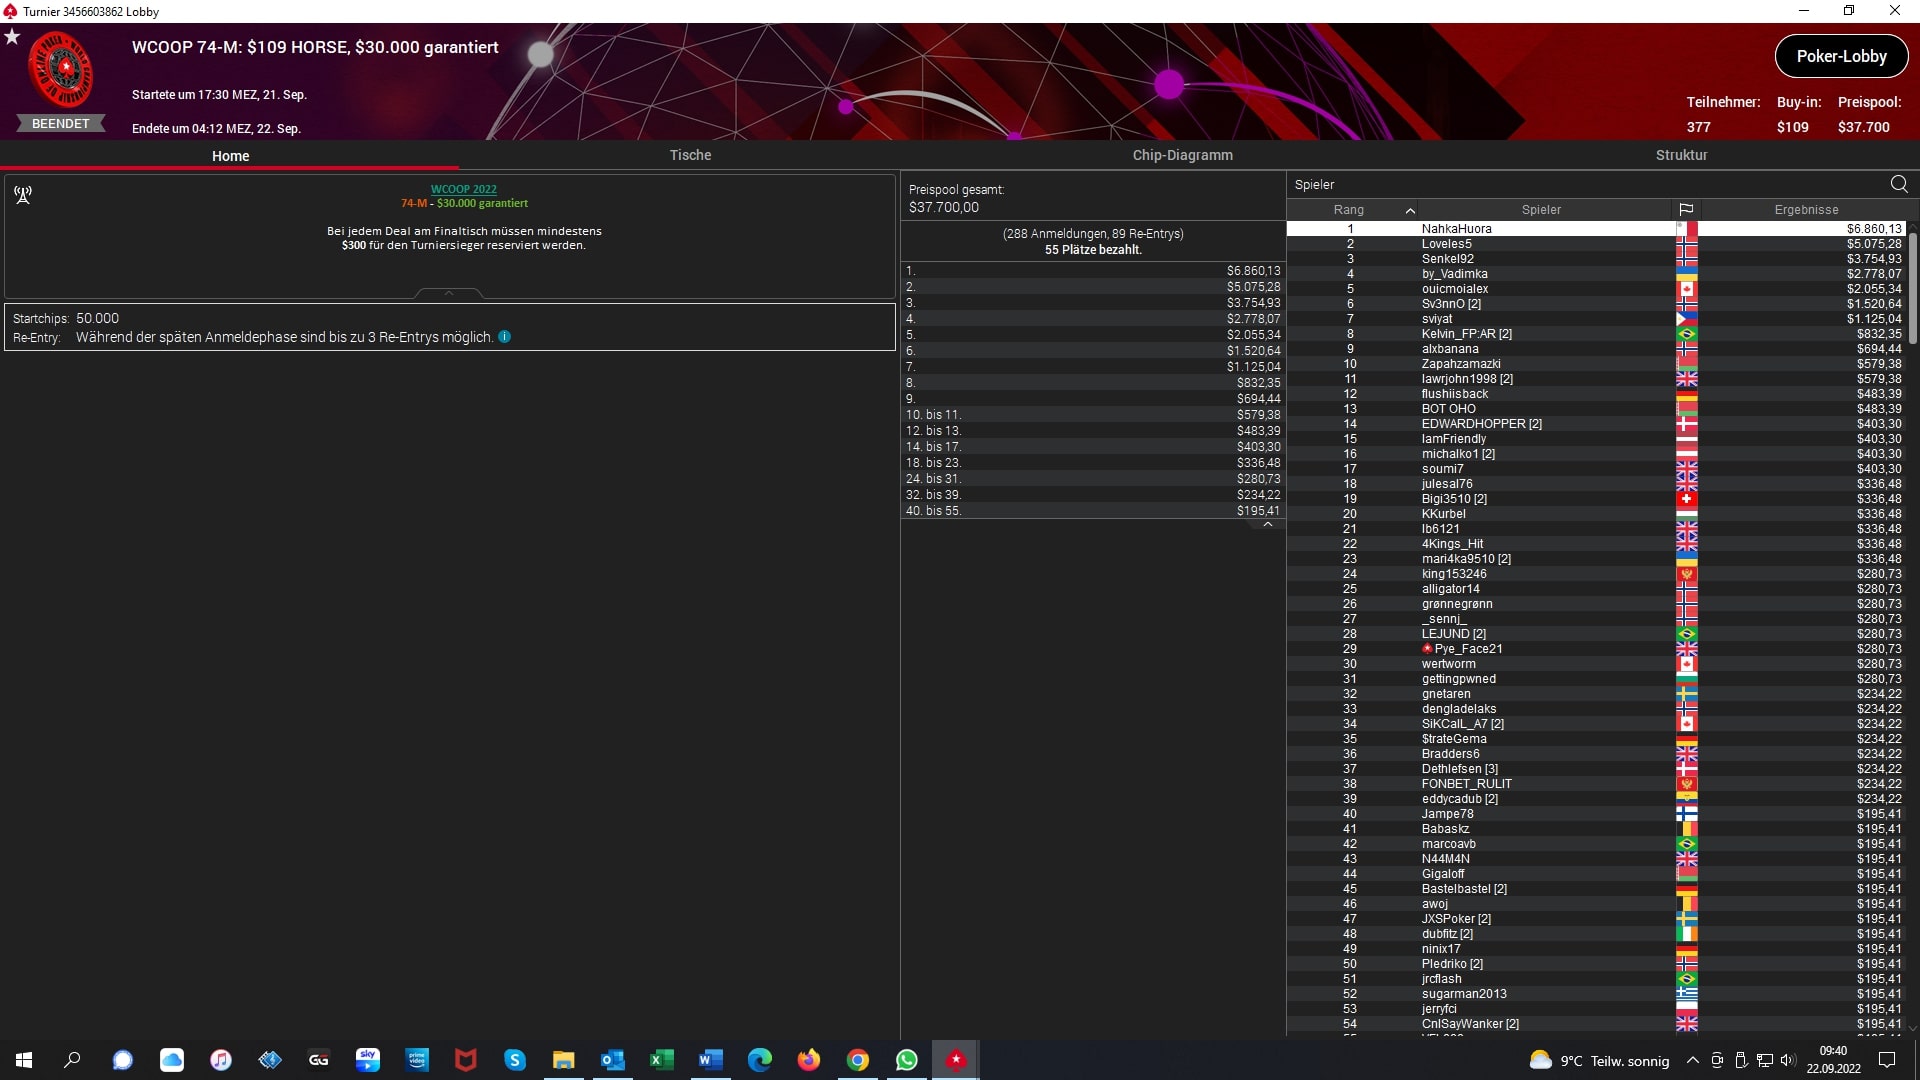Sort by Rang column arrow

1410,210
